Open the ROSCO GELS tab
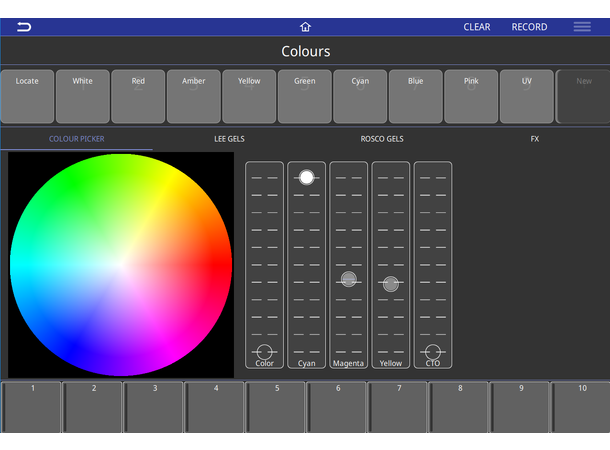The width and height of the screenshot is (610, 450). (382, 139)
